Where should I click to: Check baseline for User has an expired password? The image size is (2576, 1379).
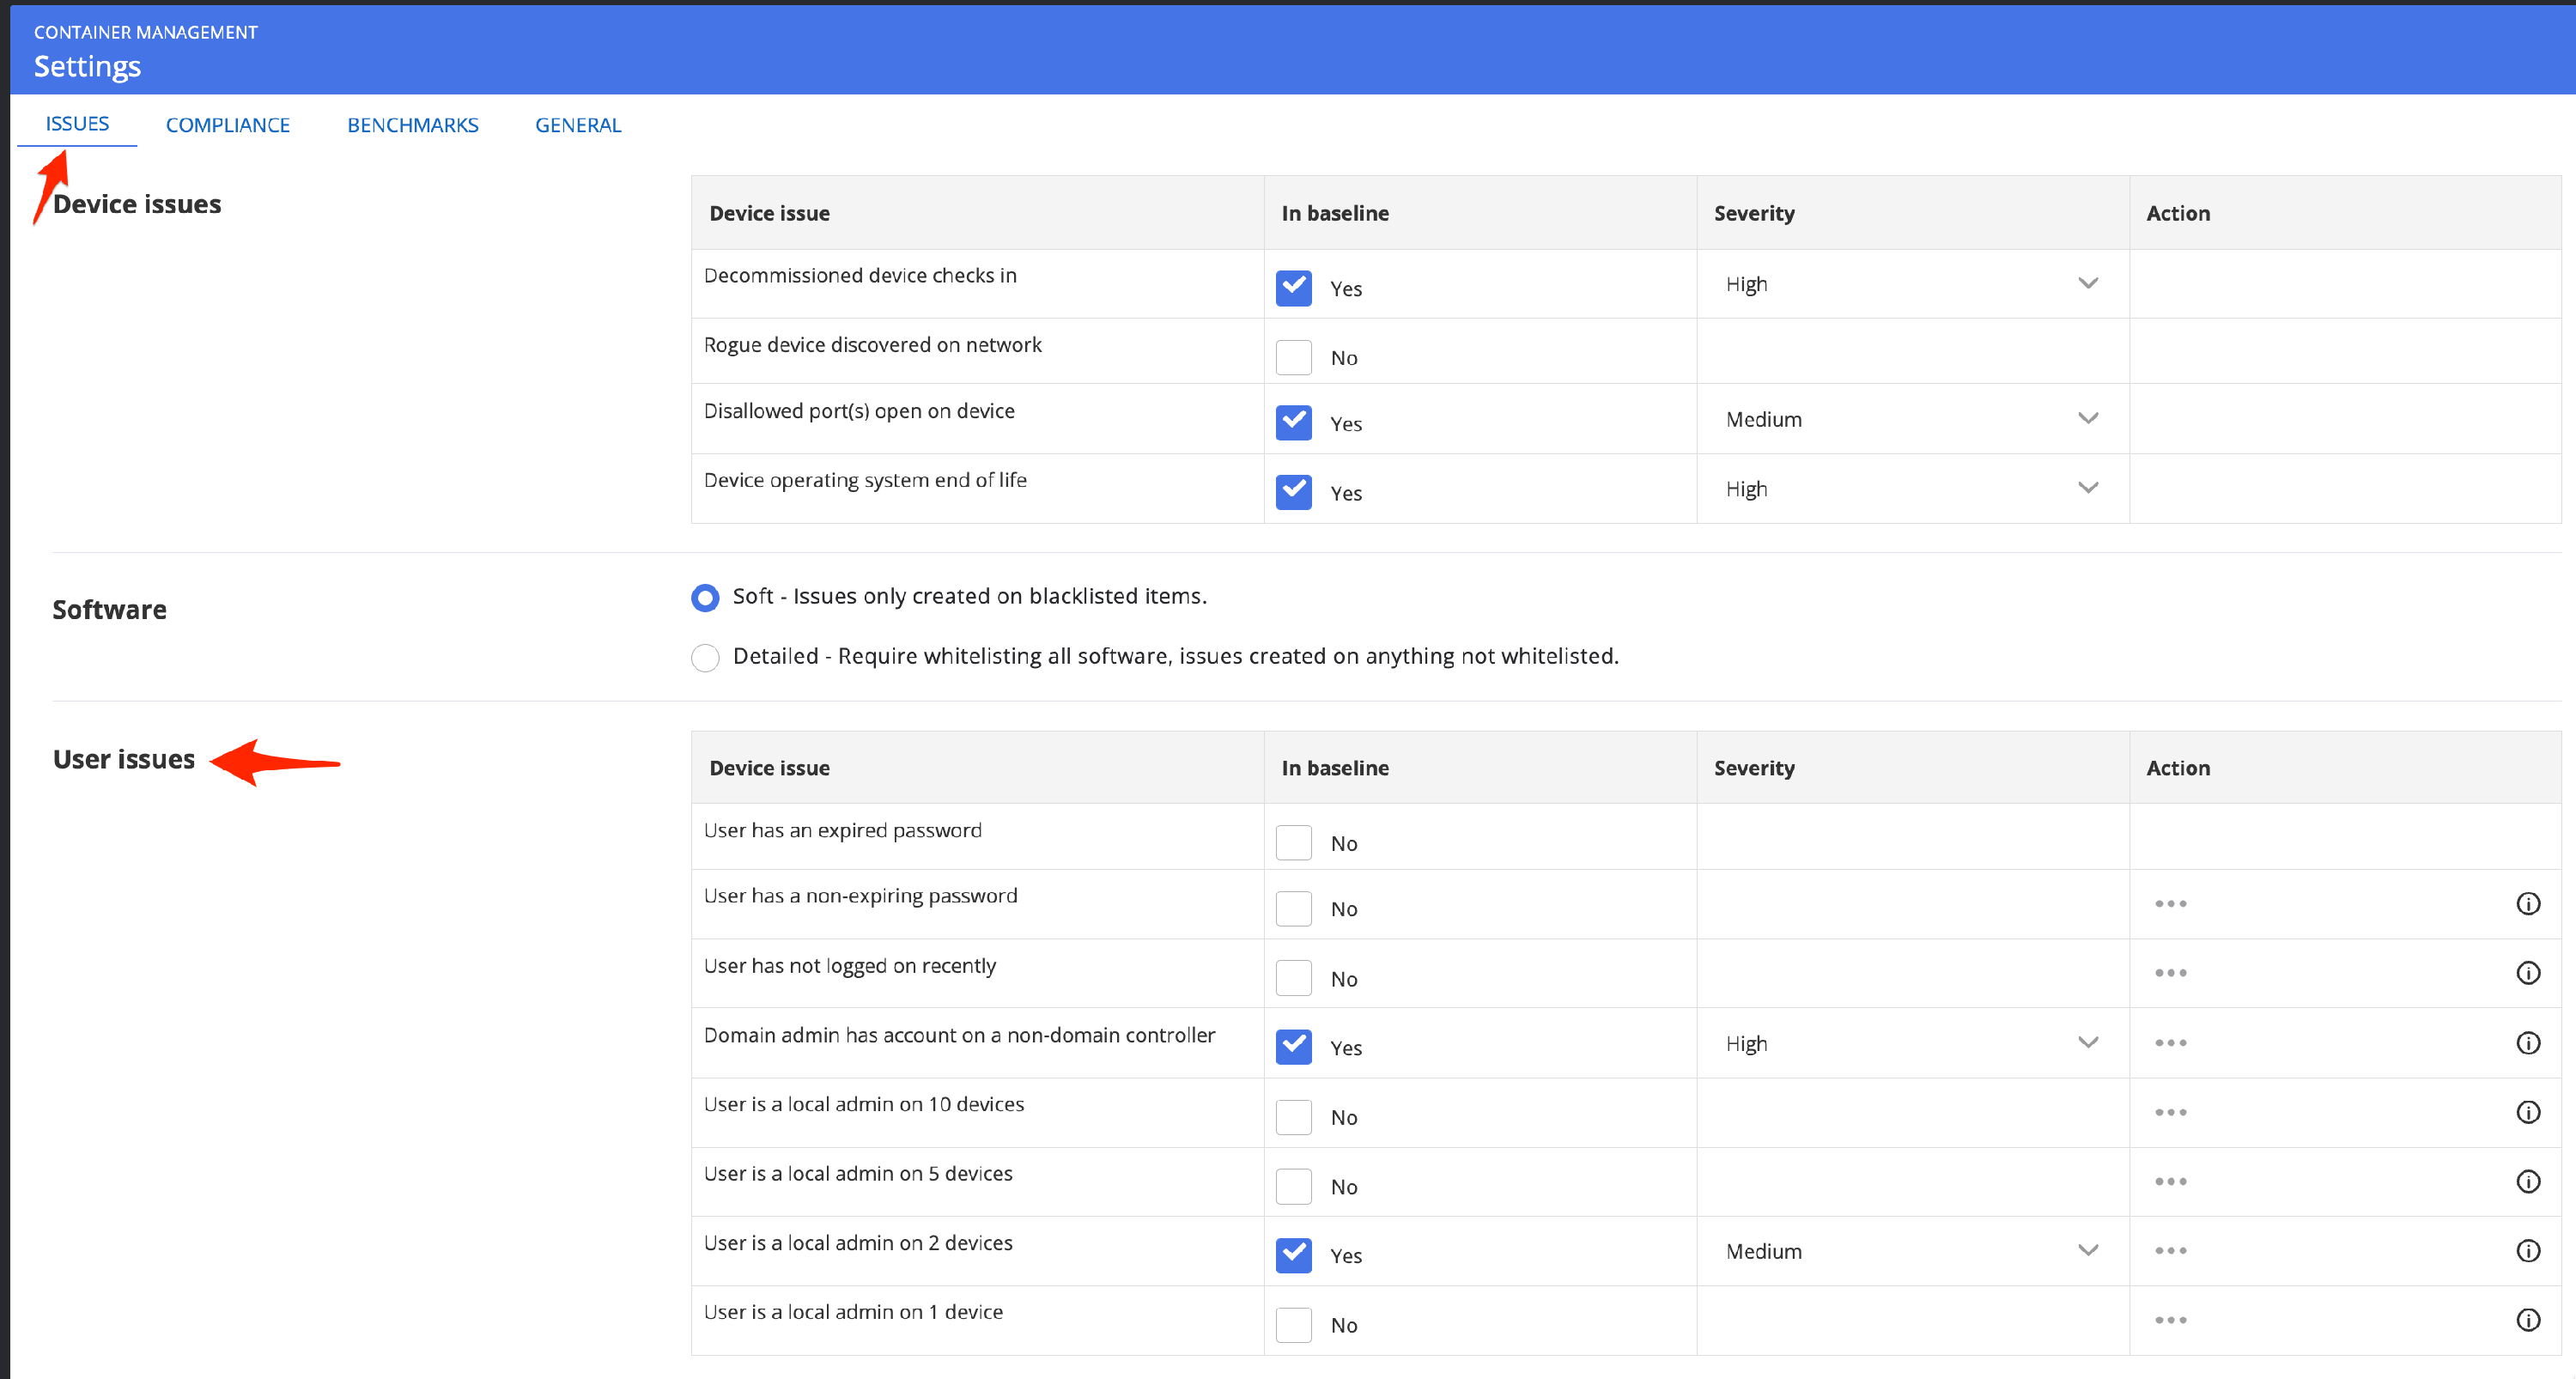(x=1293, y=843)
